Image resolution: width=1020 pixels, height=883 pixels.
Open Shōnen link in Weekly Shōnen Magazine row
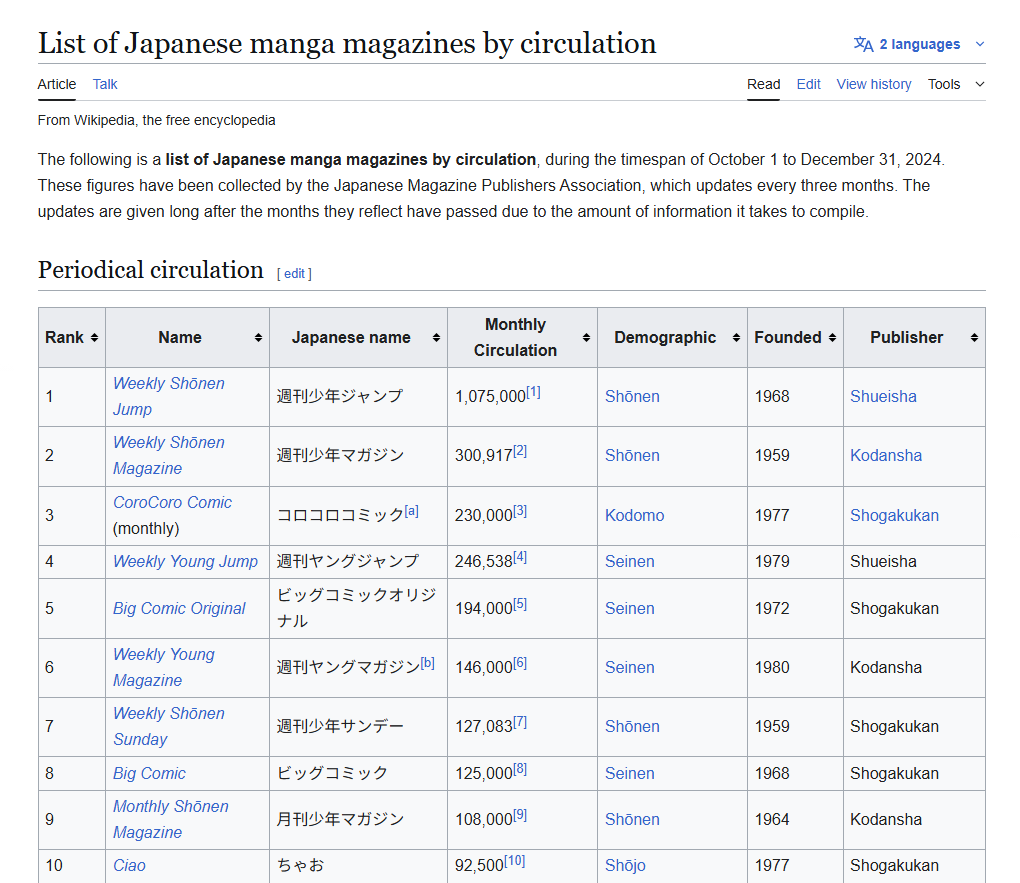pyautogui.click(x=632, y=455)
